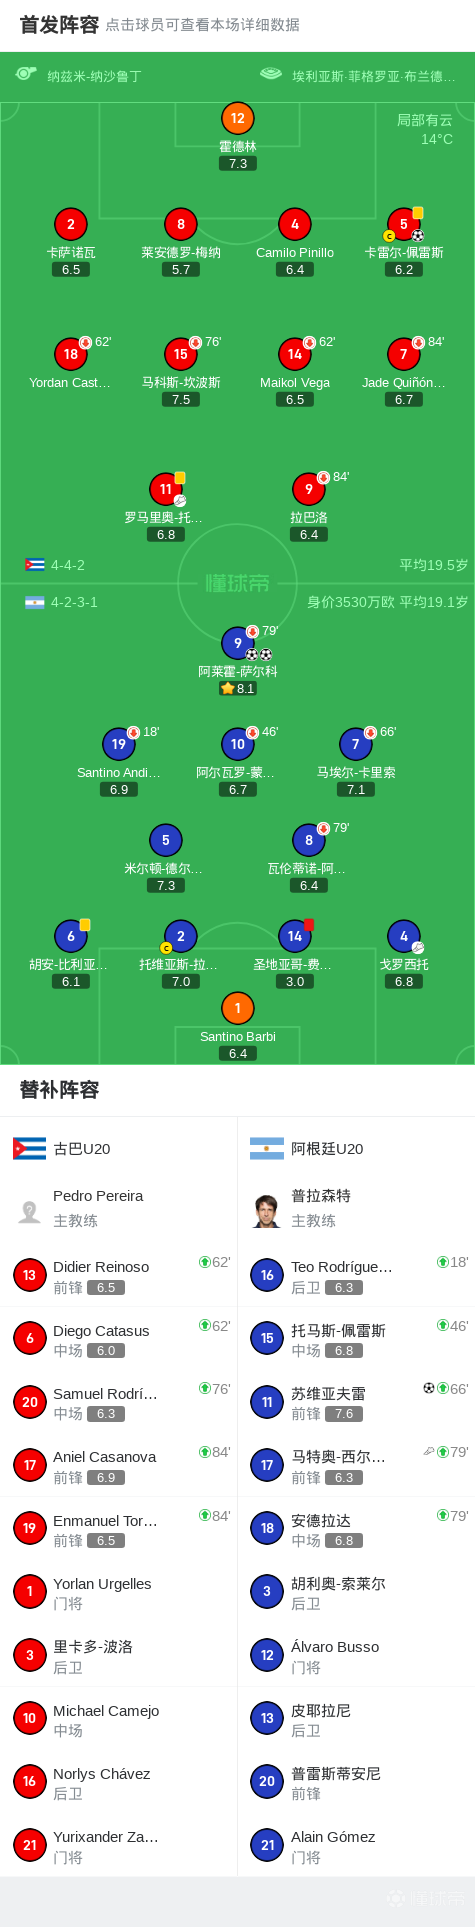Open substitute Didier Reinoso entry
The width and height of the screenshot is (475, 1927).
[119, 1275]
